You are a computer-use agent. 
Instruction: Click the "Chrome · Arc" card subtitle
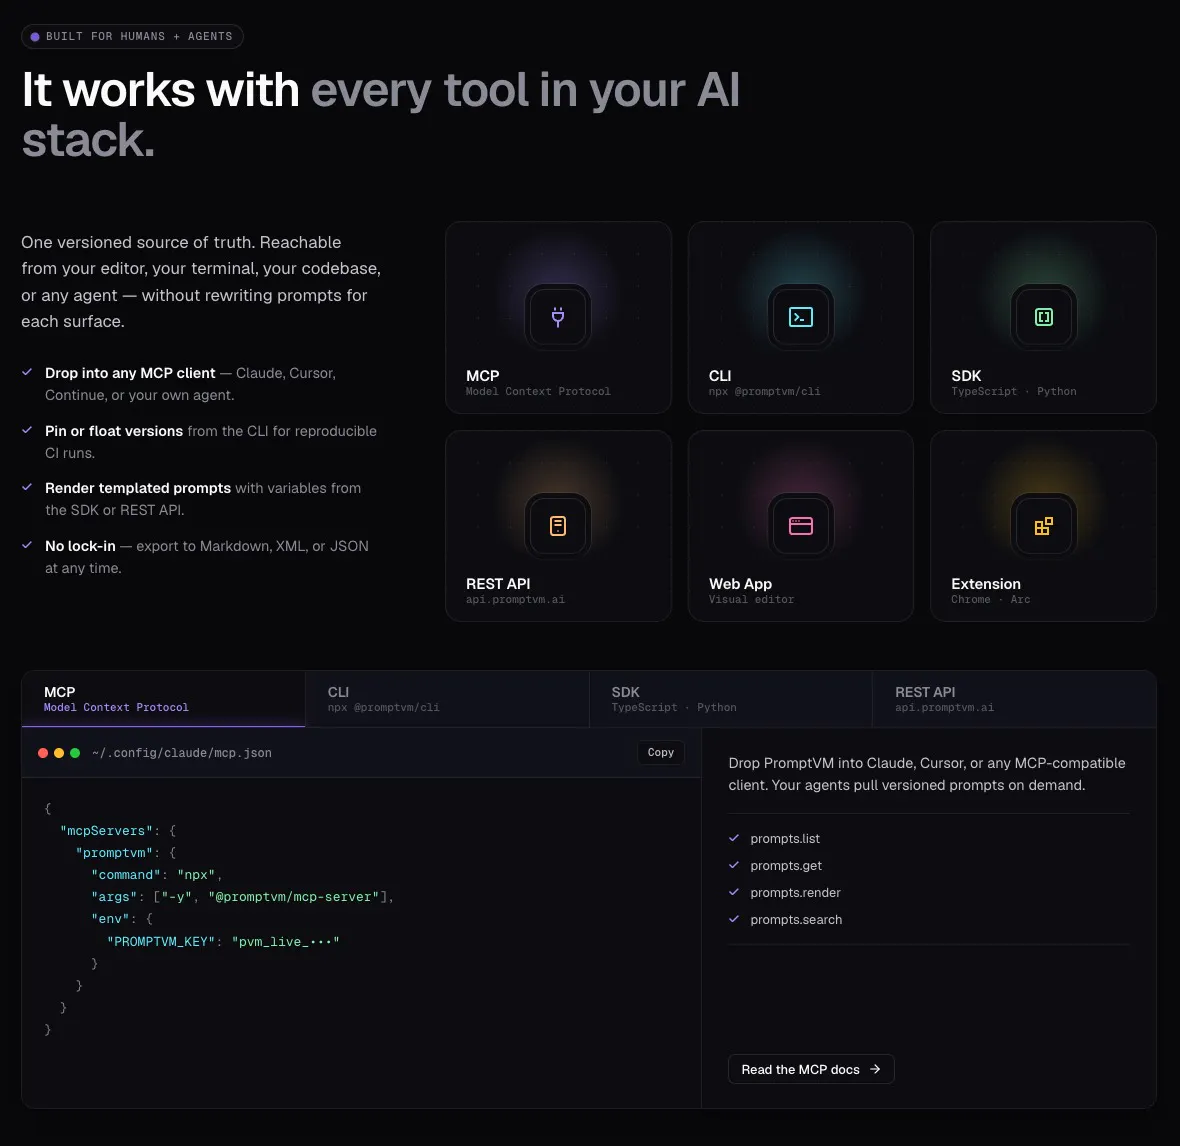(x=990, y=600)
